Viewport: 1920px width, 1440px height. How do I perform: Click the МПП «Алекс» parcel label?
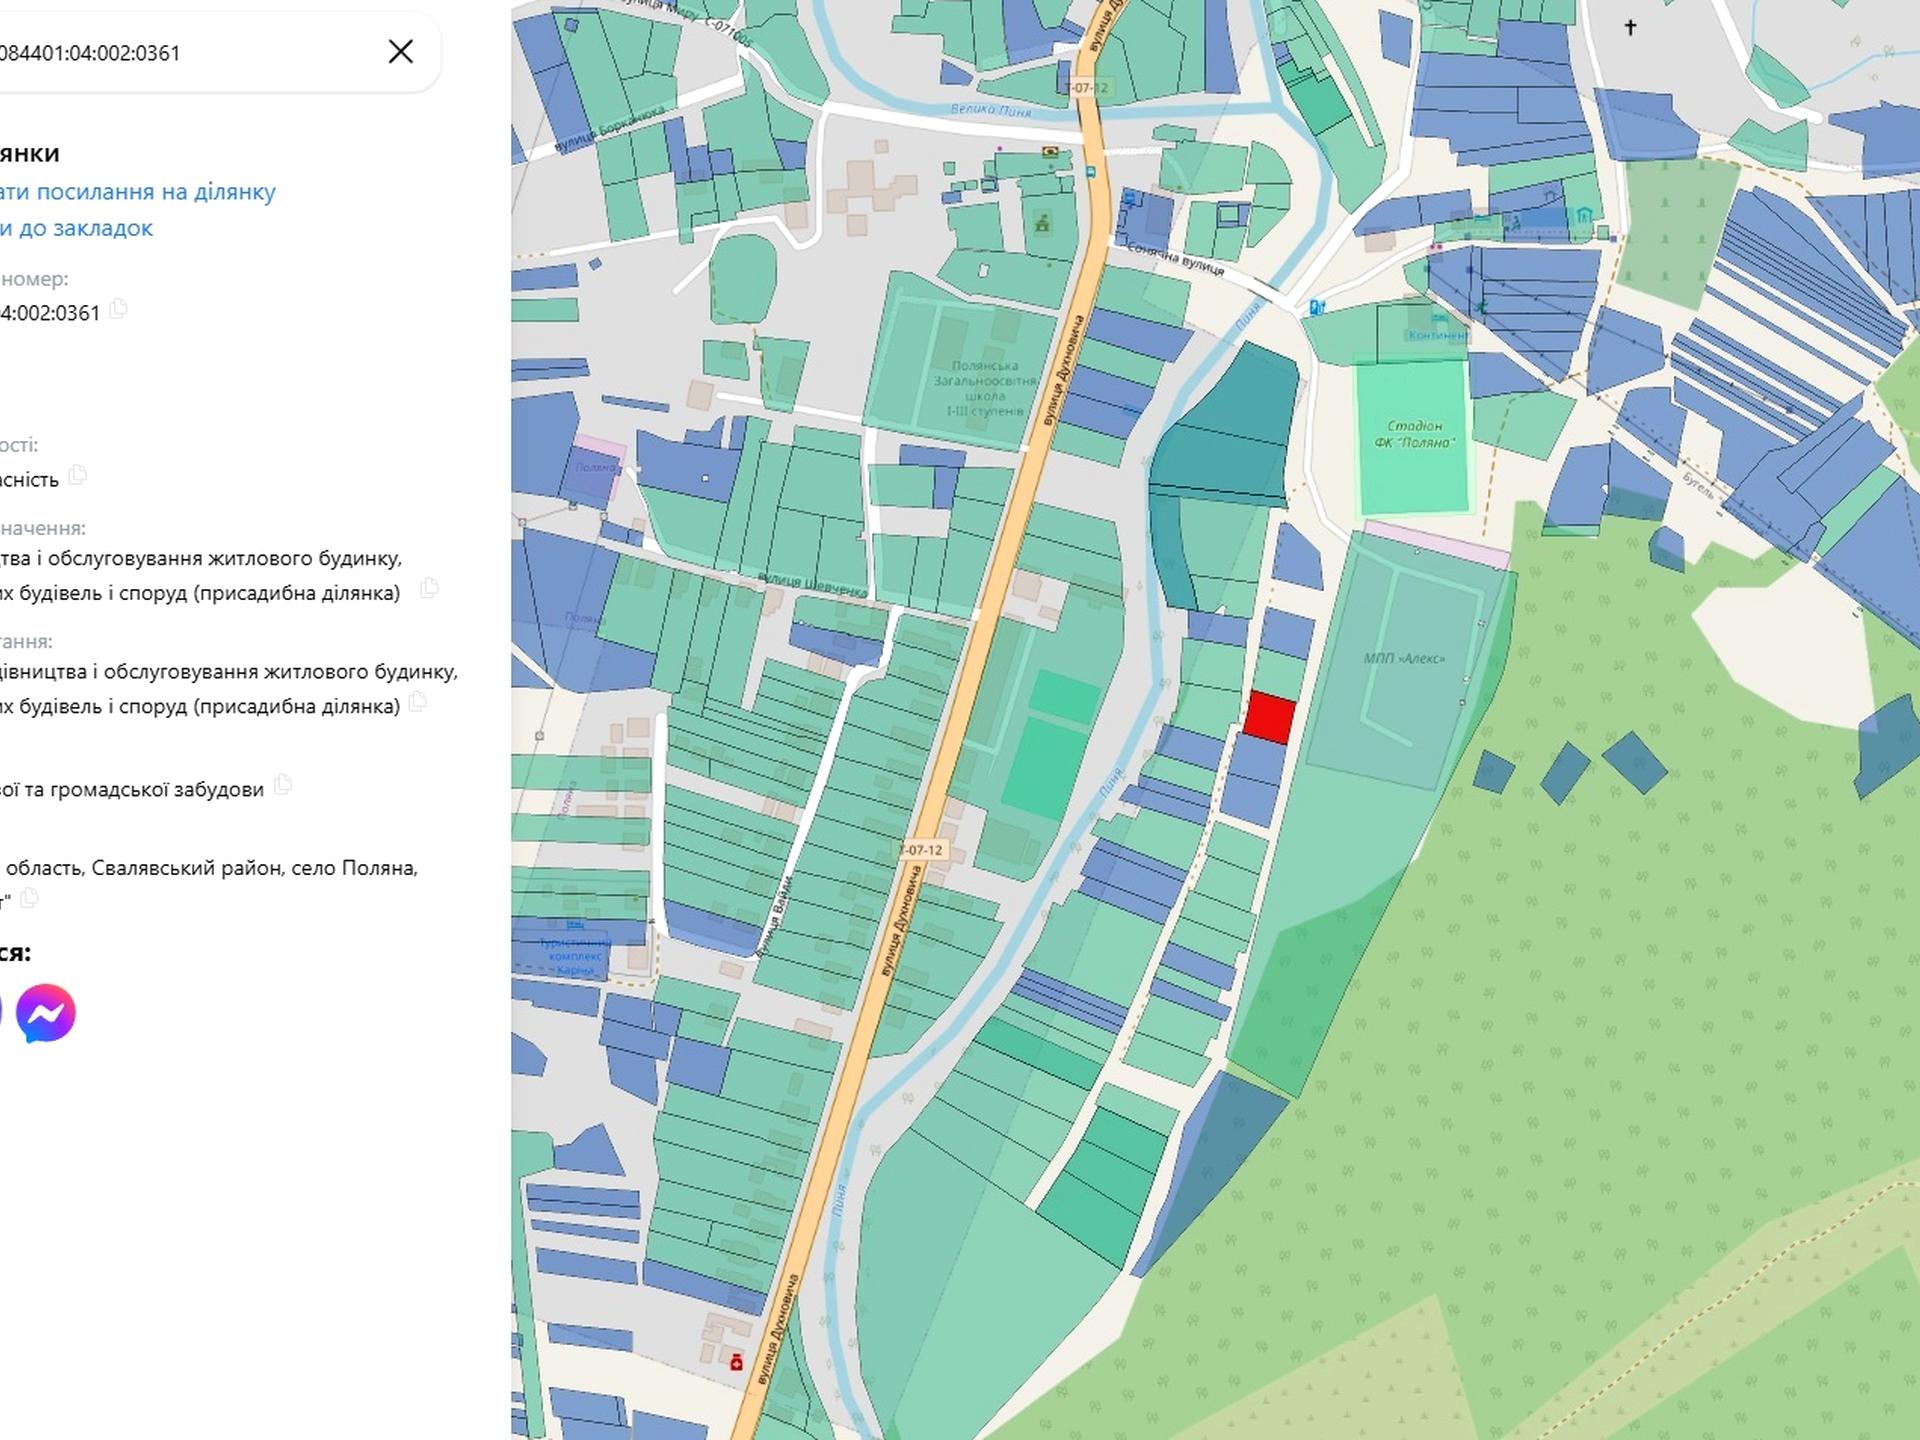pyautogui.click(x=1404, y=658)
